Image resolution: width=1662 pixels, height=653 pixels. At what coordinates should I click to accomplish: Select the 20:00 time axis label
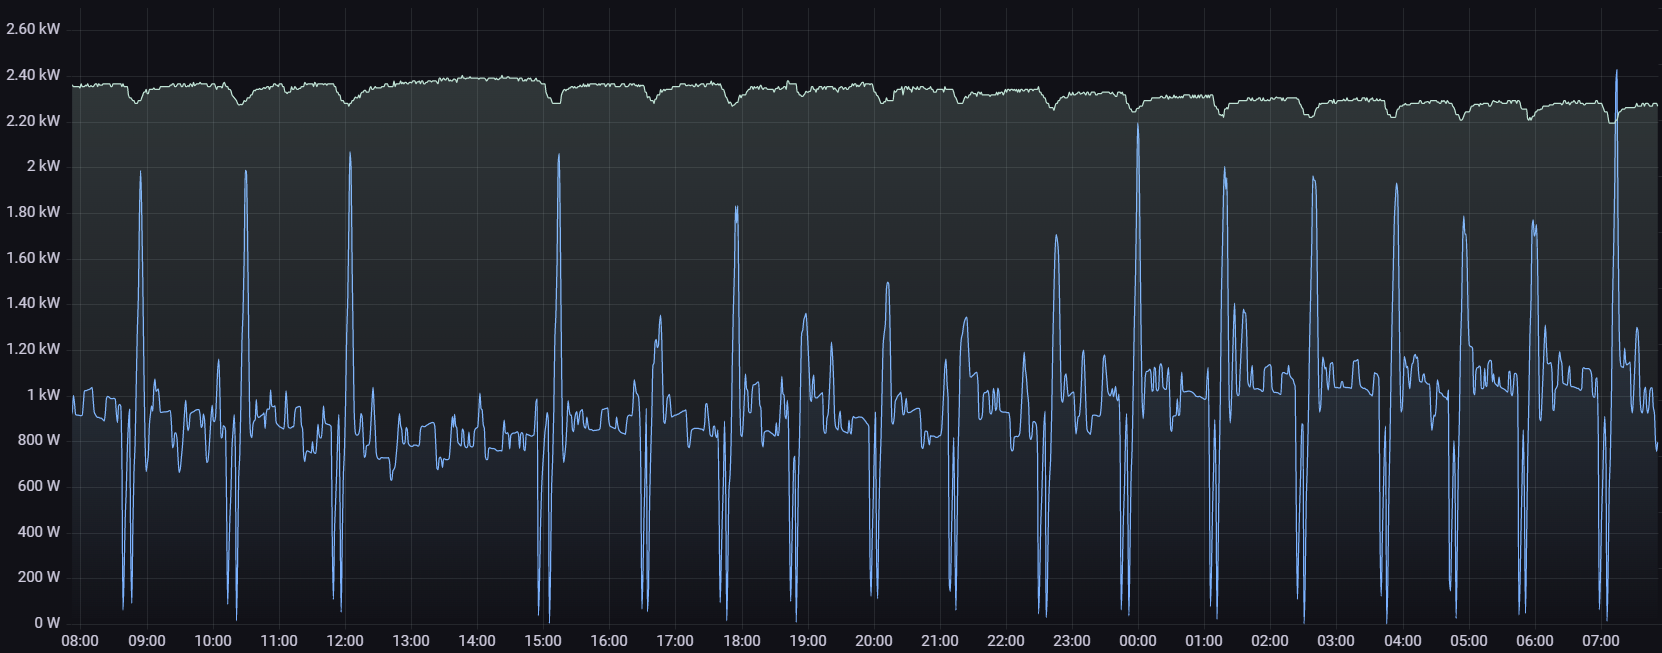[874, 641]
